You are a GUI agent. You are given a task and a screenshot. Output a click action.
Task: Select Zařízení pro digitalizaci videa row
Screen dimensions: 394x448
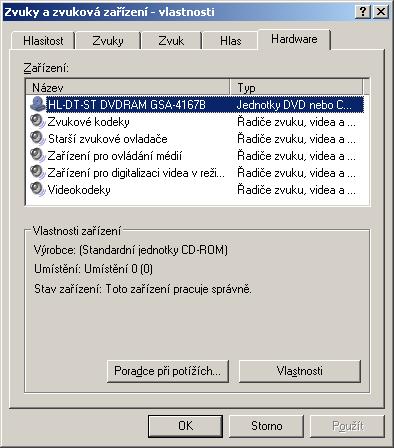(196, 173)
